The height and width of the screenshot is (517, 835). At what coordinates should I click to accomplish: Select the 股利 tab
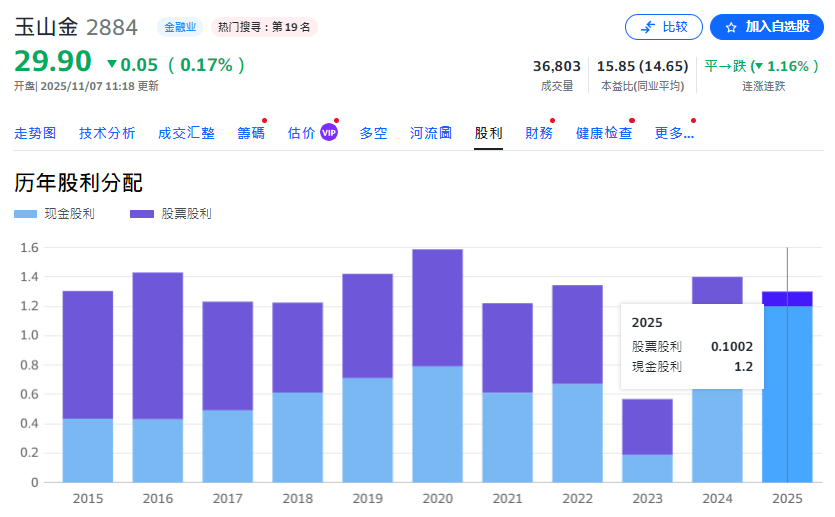pos(488,133)
